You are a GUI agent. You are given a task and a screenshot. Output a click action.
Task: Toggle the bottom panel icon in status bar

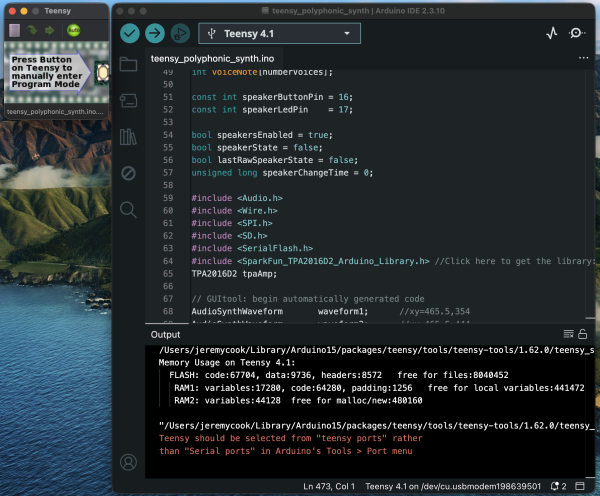[580, 486]
